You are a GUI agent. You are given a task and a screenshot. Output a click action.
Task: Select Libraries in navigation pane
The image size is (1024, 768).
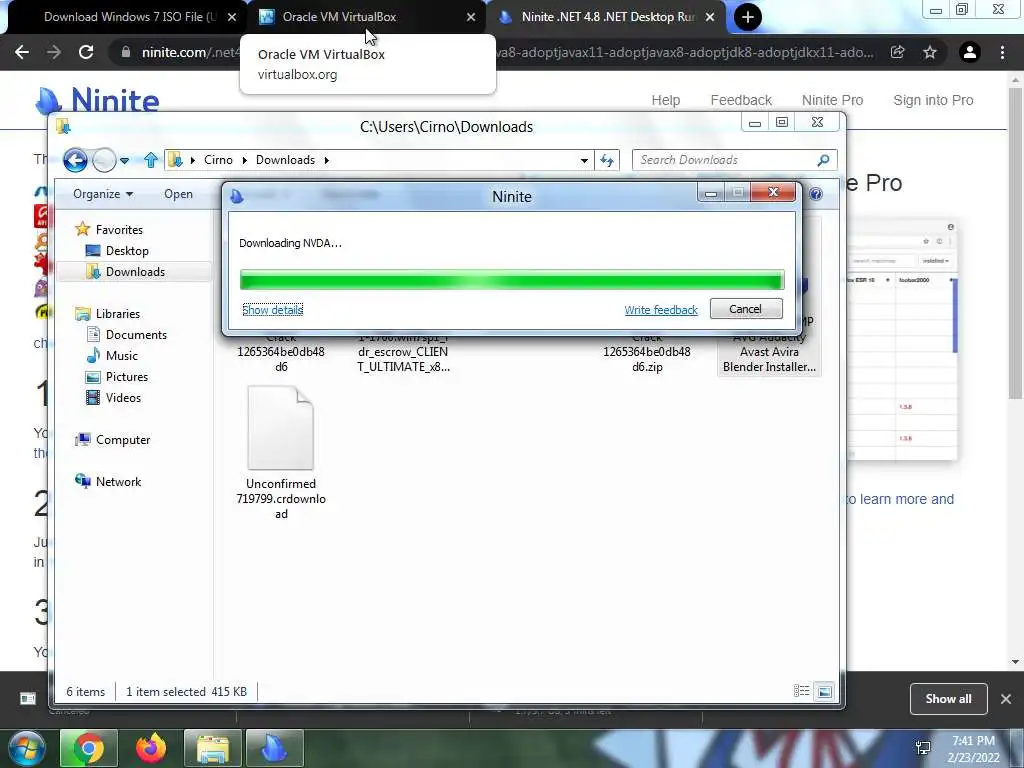(118, 313)
